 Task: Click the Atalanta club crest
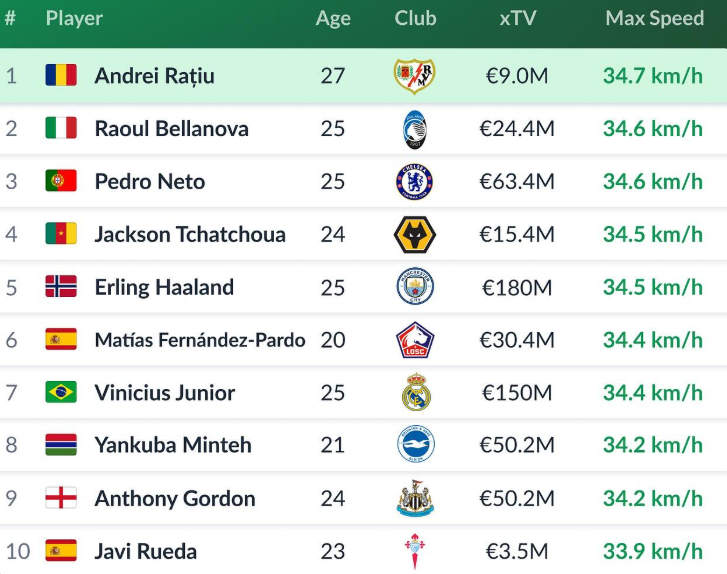tap(414, 129)
